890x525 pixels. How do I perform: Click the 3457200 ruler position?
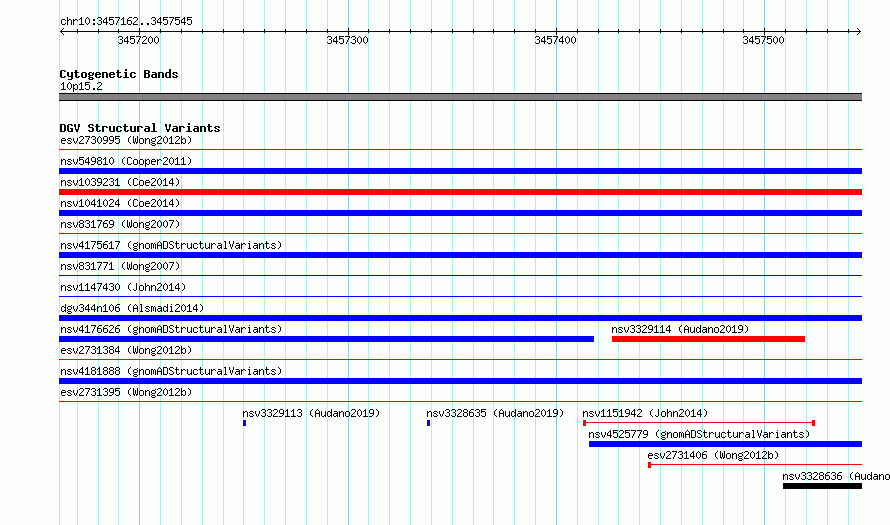138,40
